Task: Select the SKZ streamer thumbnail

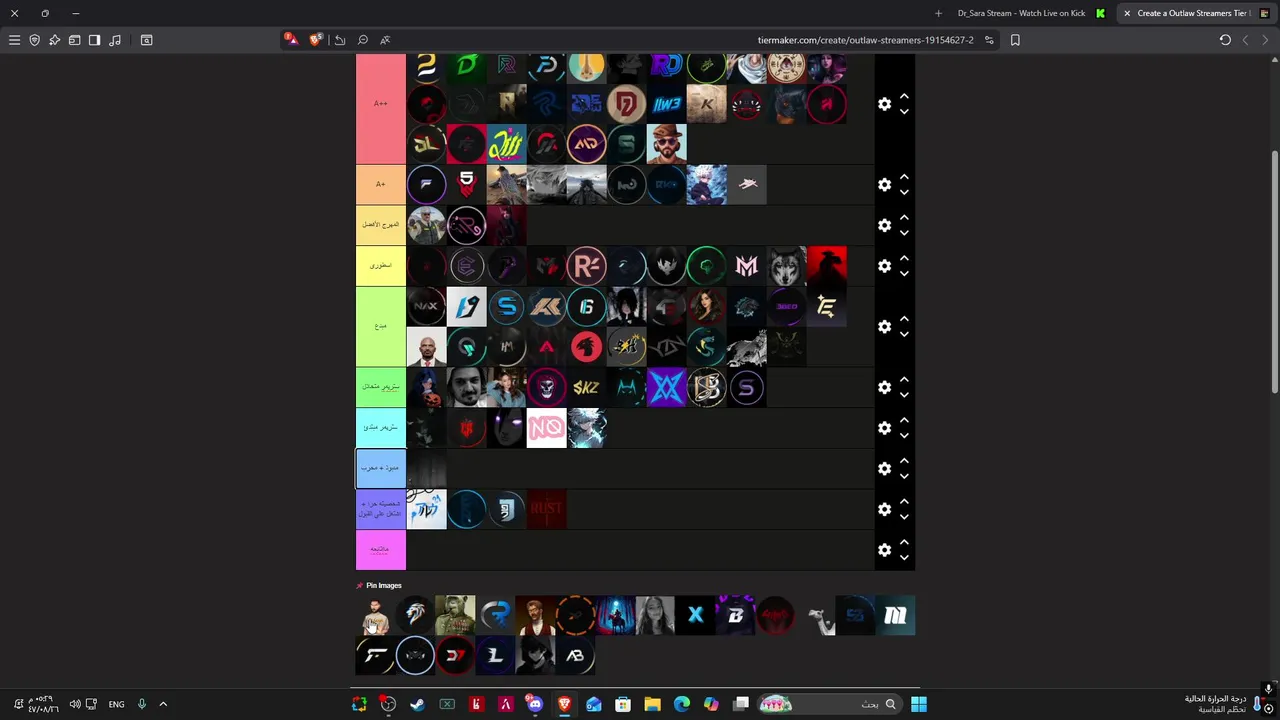Action: 586,387
